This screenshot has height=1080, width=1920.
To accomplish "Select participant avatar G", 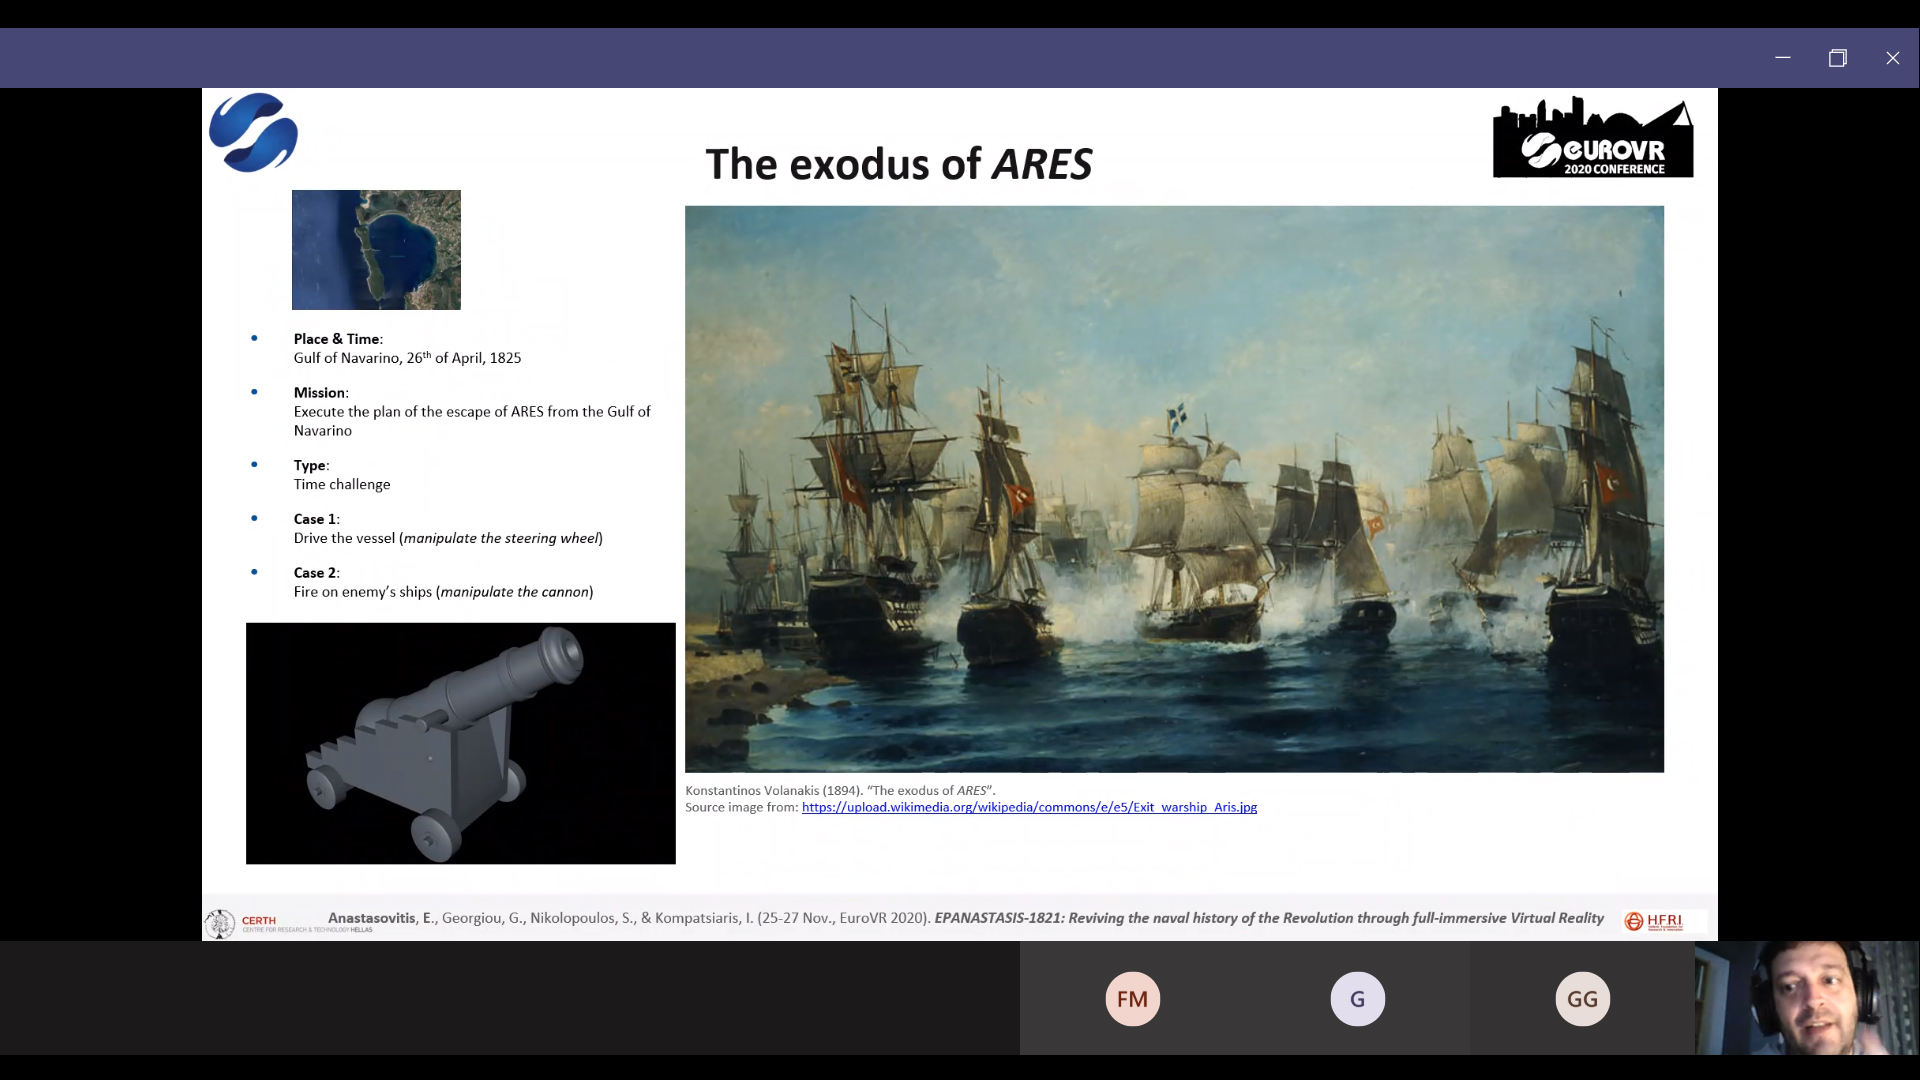I will coord(1357,998).
